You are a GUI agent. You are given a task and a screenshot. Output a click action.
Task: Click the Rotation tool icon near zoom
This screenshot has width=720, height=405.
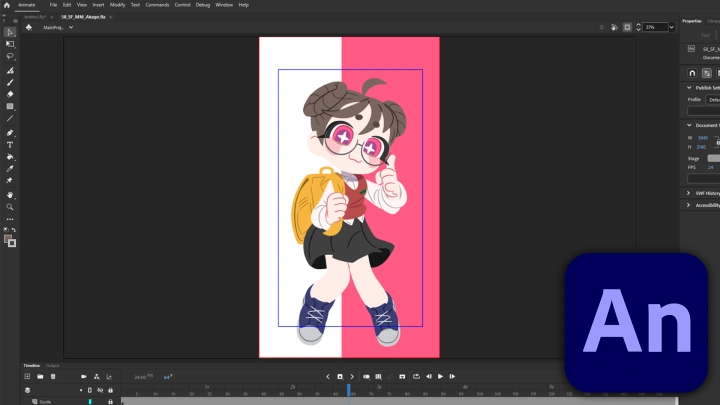pyautogui.click(x=614, y=28)
